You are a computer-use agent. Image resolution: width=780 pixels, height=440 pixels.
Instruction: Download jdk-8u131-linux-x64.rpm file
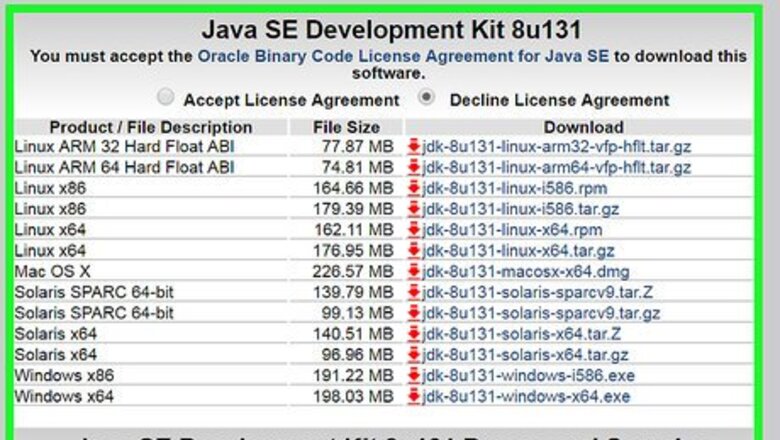click(512, 230)
